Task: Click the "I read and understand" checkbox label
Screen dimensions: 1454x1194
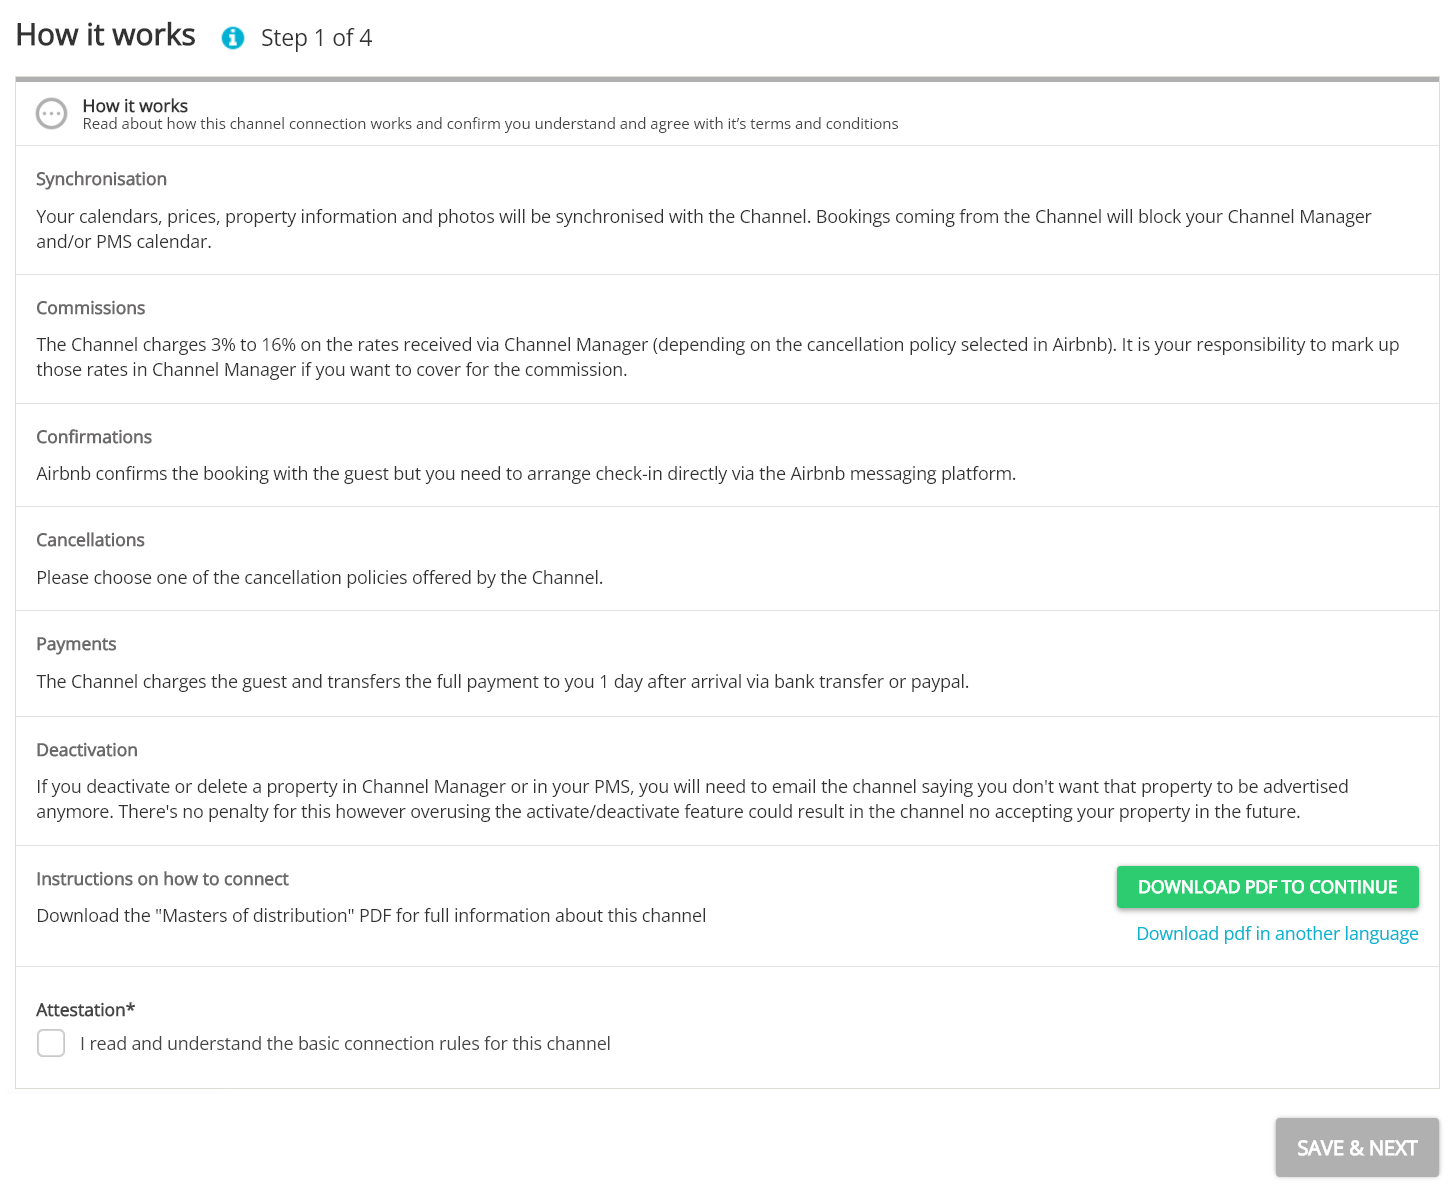Action: (x=345, y=1044)
